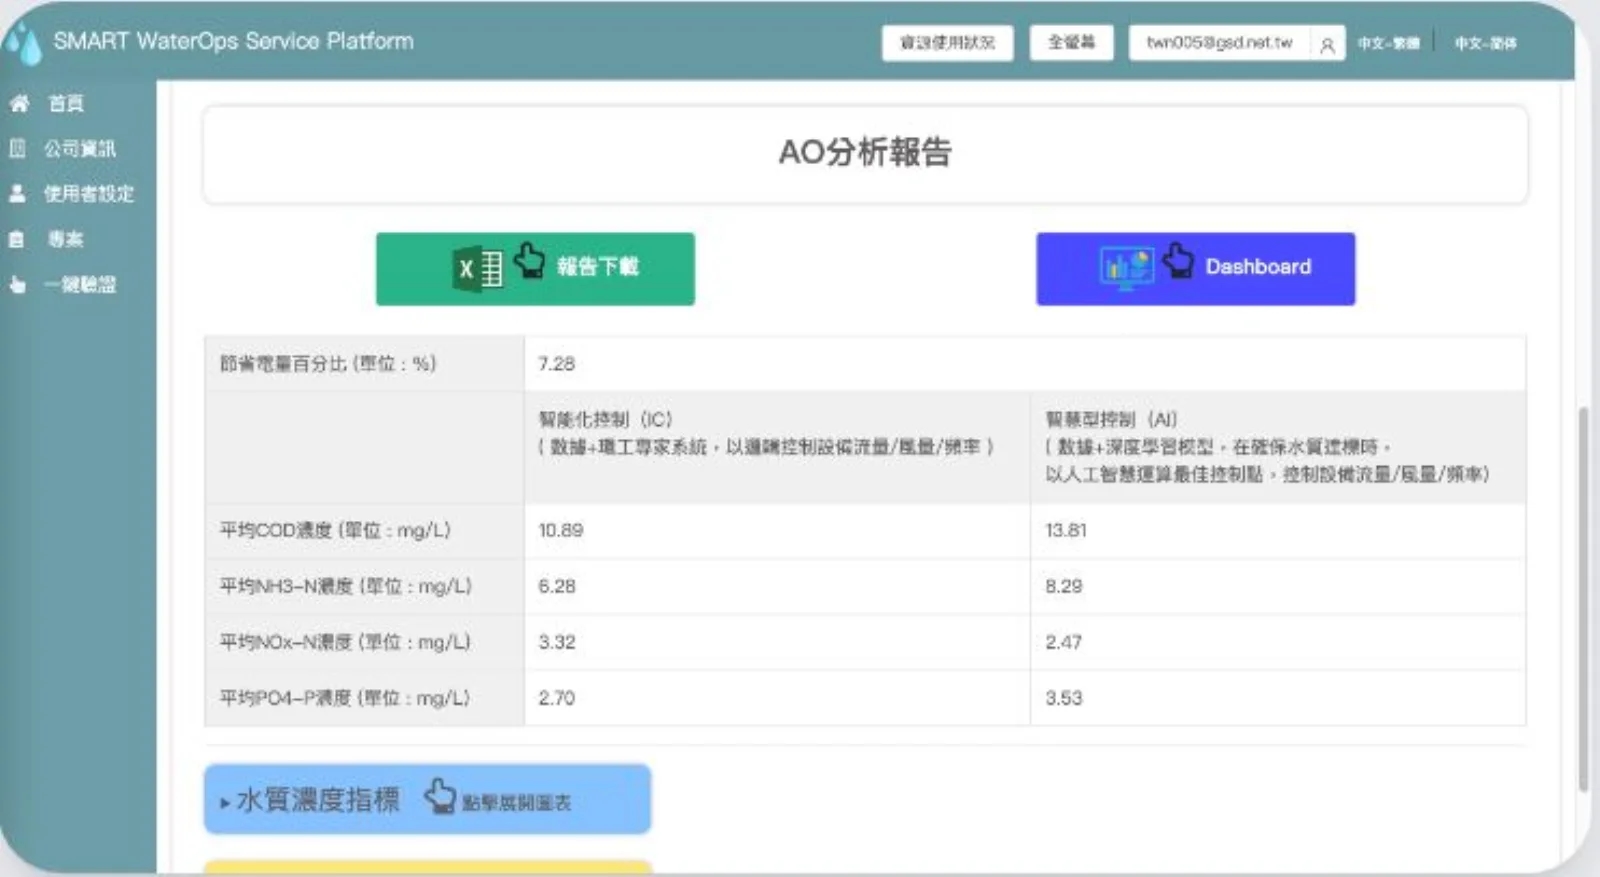Select the PO4-P value 2.70
Screen dimensions: 1600x877
click(556, 698)
